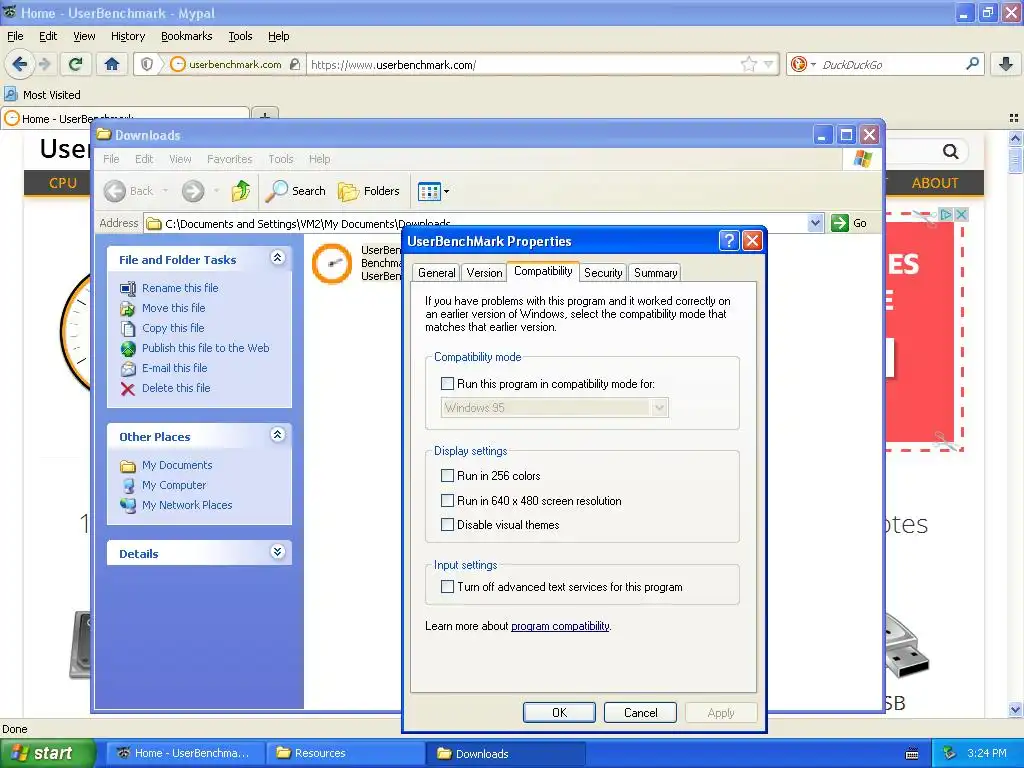Check Turn off advanced text services
The width and height of the screenshot is (1024, 768).
tap(447, 586)
